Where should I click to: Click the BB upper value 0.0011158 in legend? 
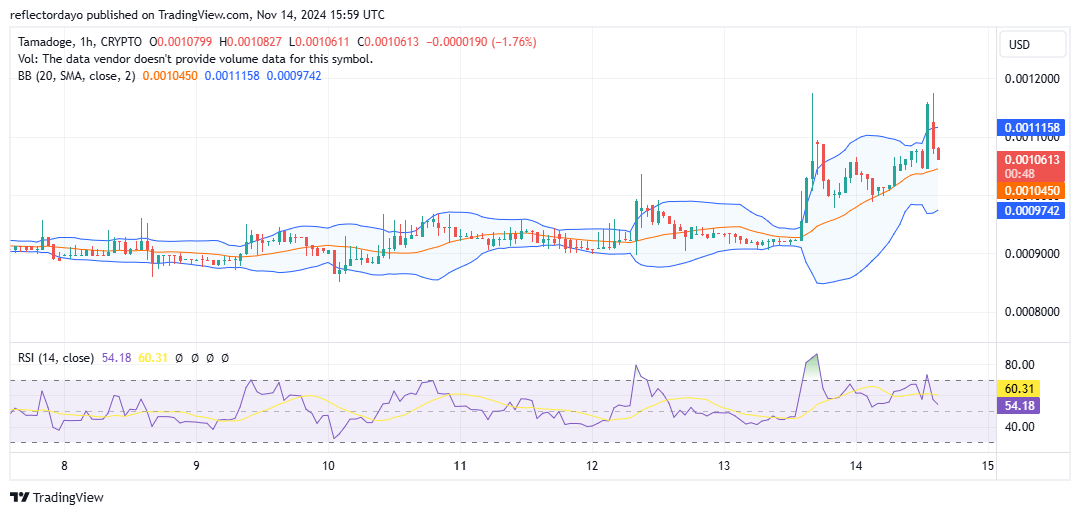click(x=231, y=76)
